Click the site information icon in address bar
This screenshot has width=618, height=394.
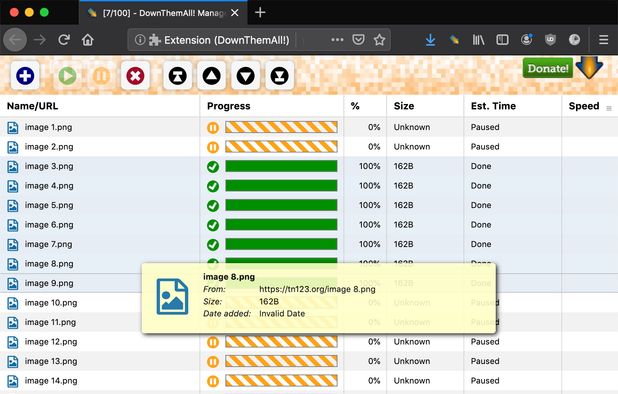[140, 40]
